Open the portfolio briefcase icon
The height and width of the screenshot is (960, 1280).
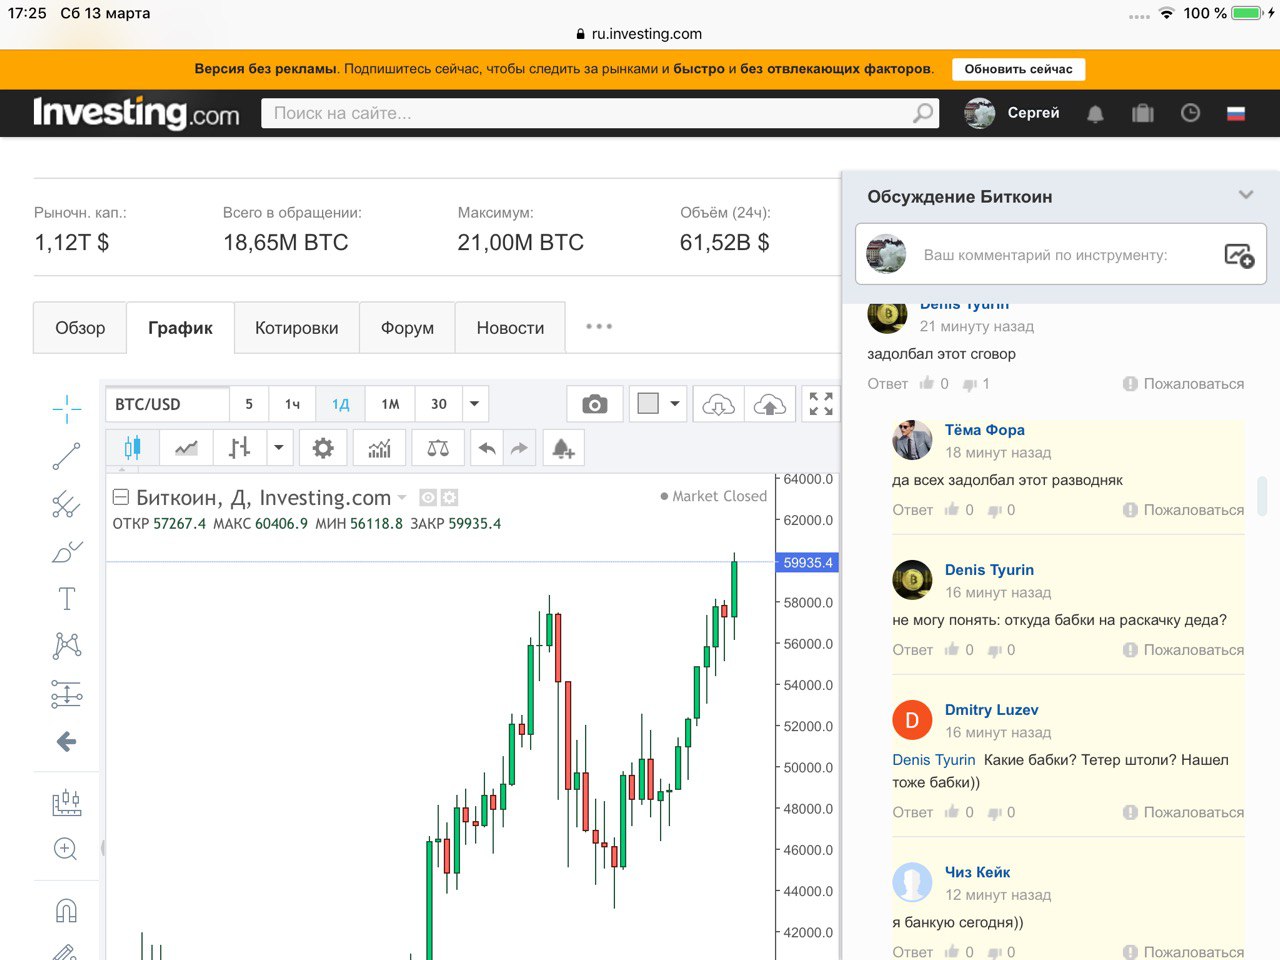[x=1143, y=113]
